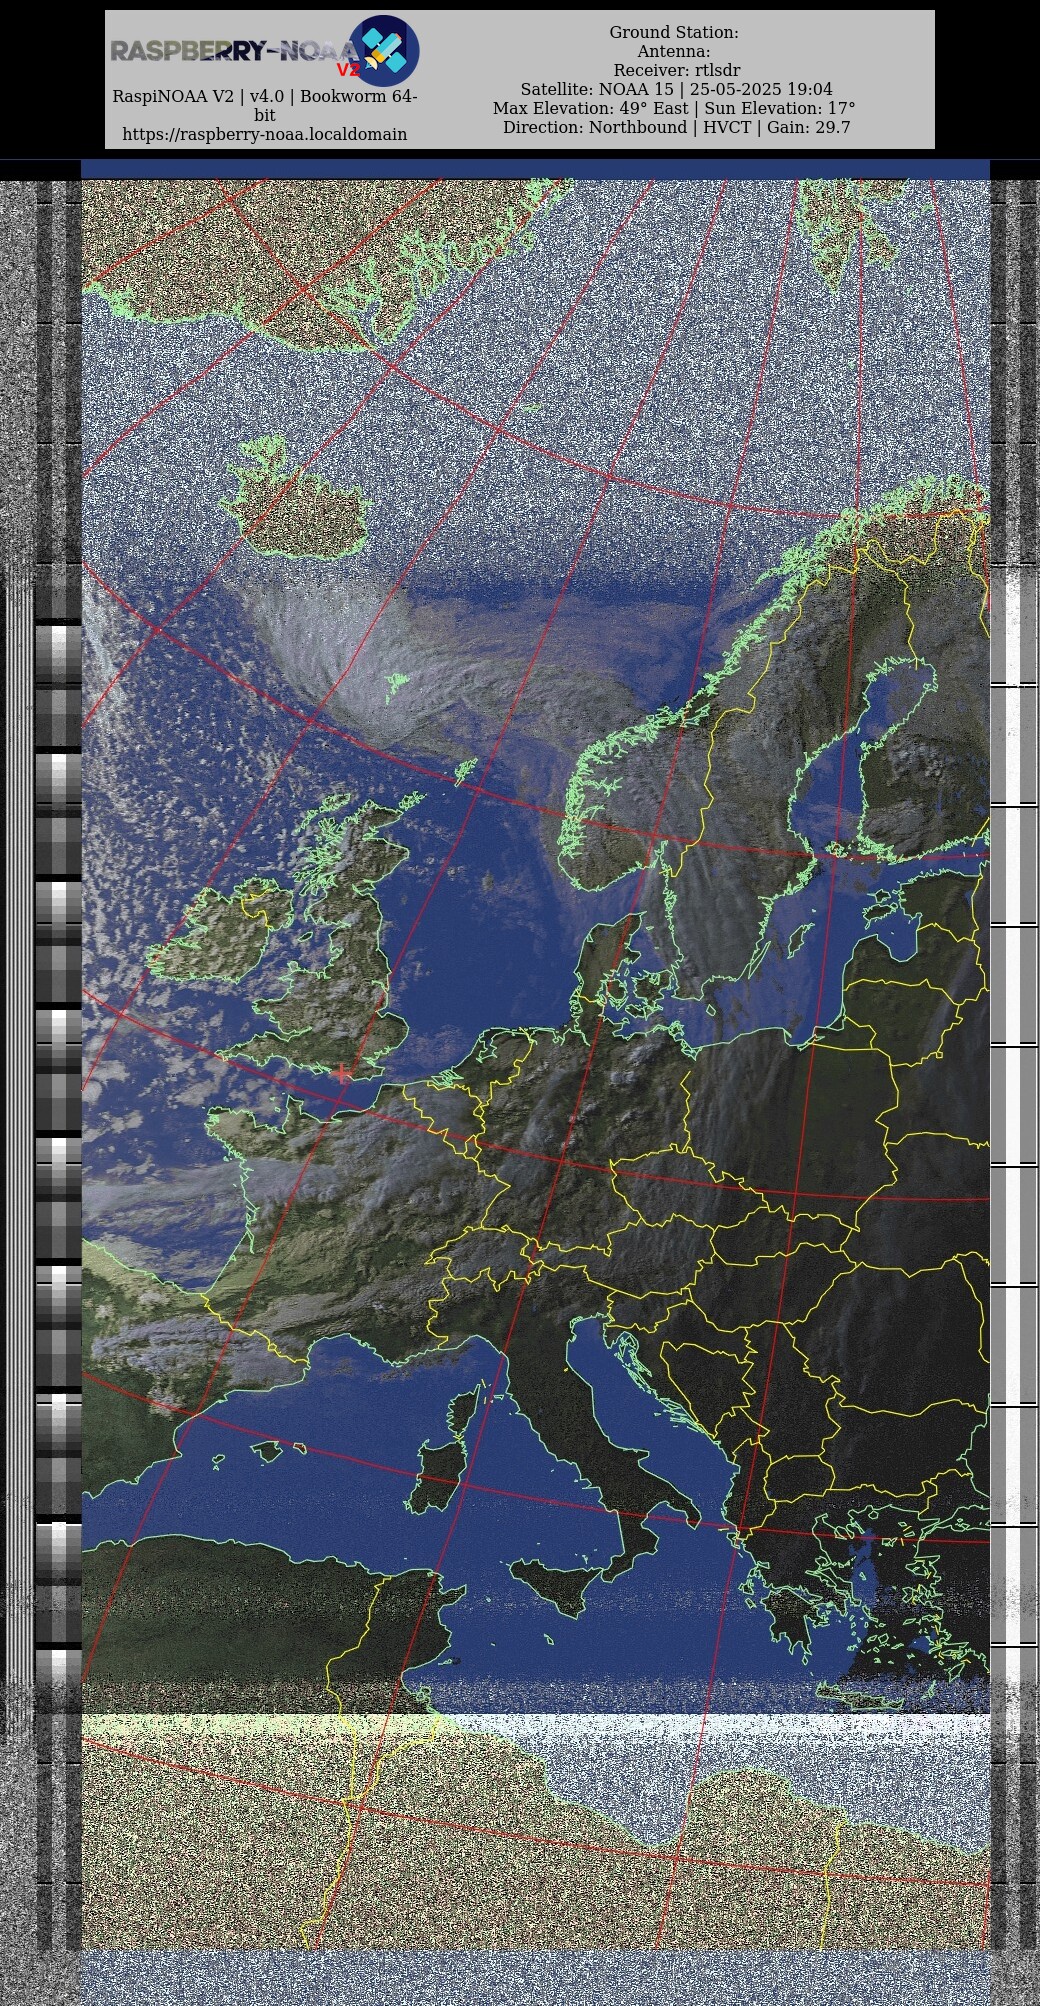Click the 'Antenna:' label

coord(674,52)
